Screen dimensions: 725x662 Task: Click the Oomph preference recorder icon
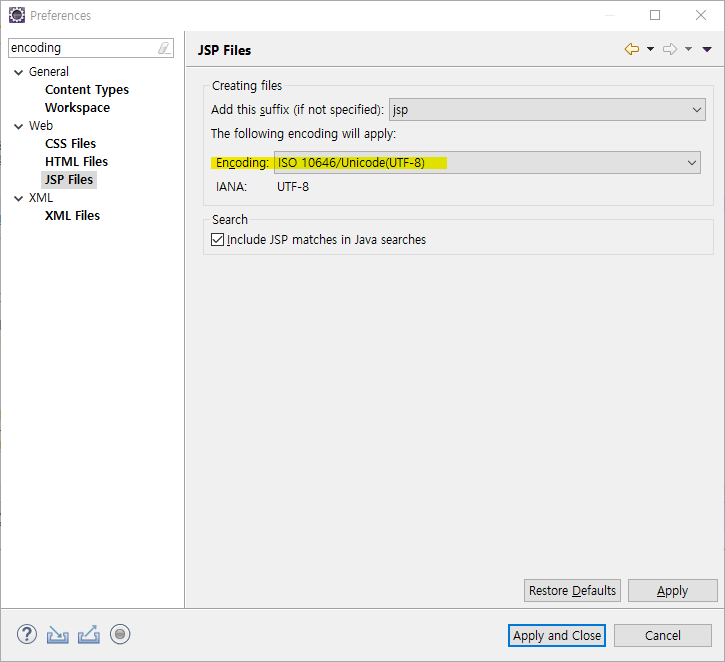pos(120,634)
